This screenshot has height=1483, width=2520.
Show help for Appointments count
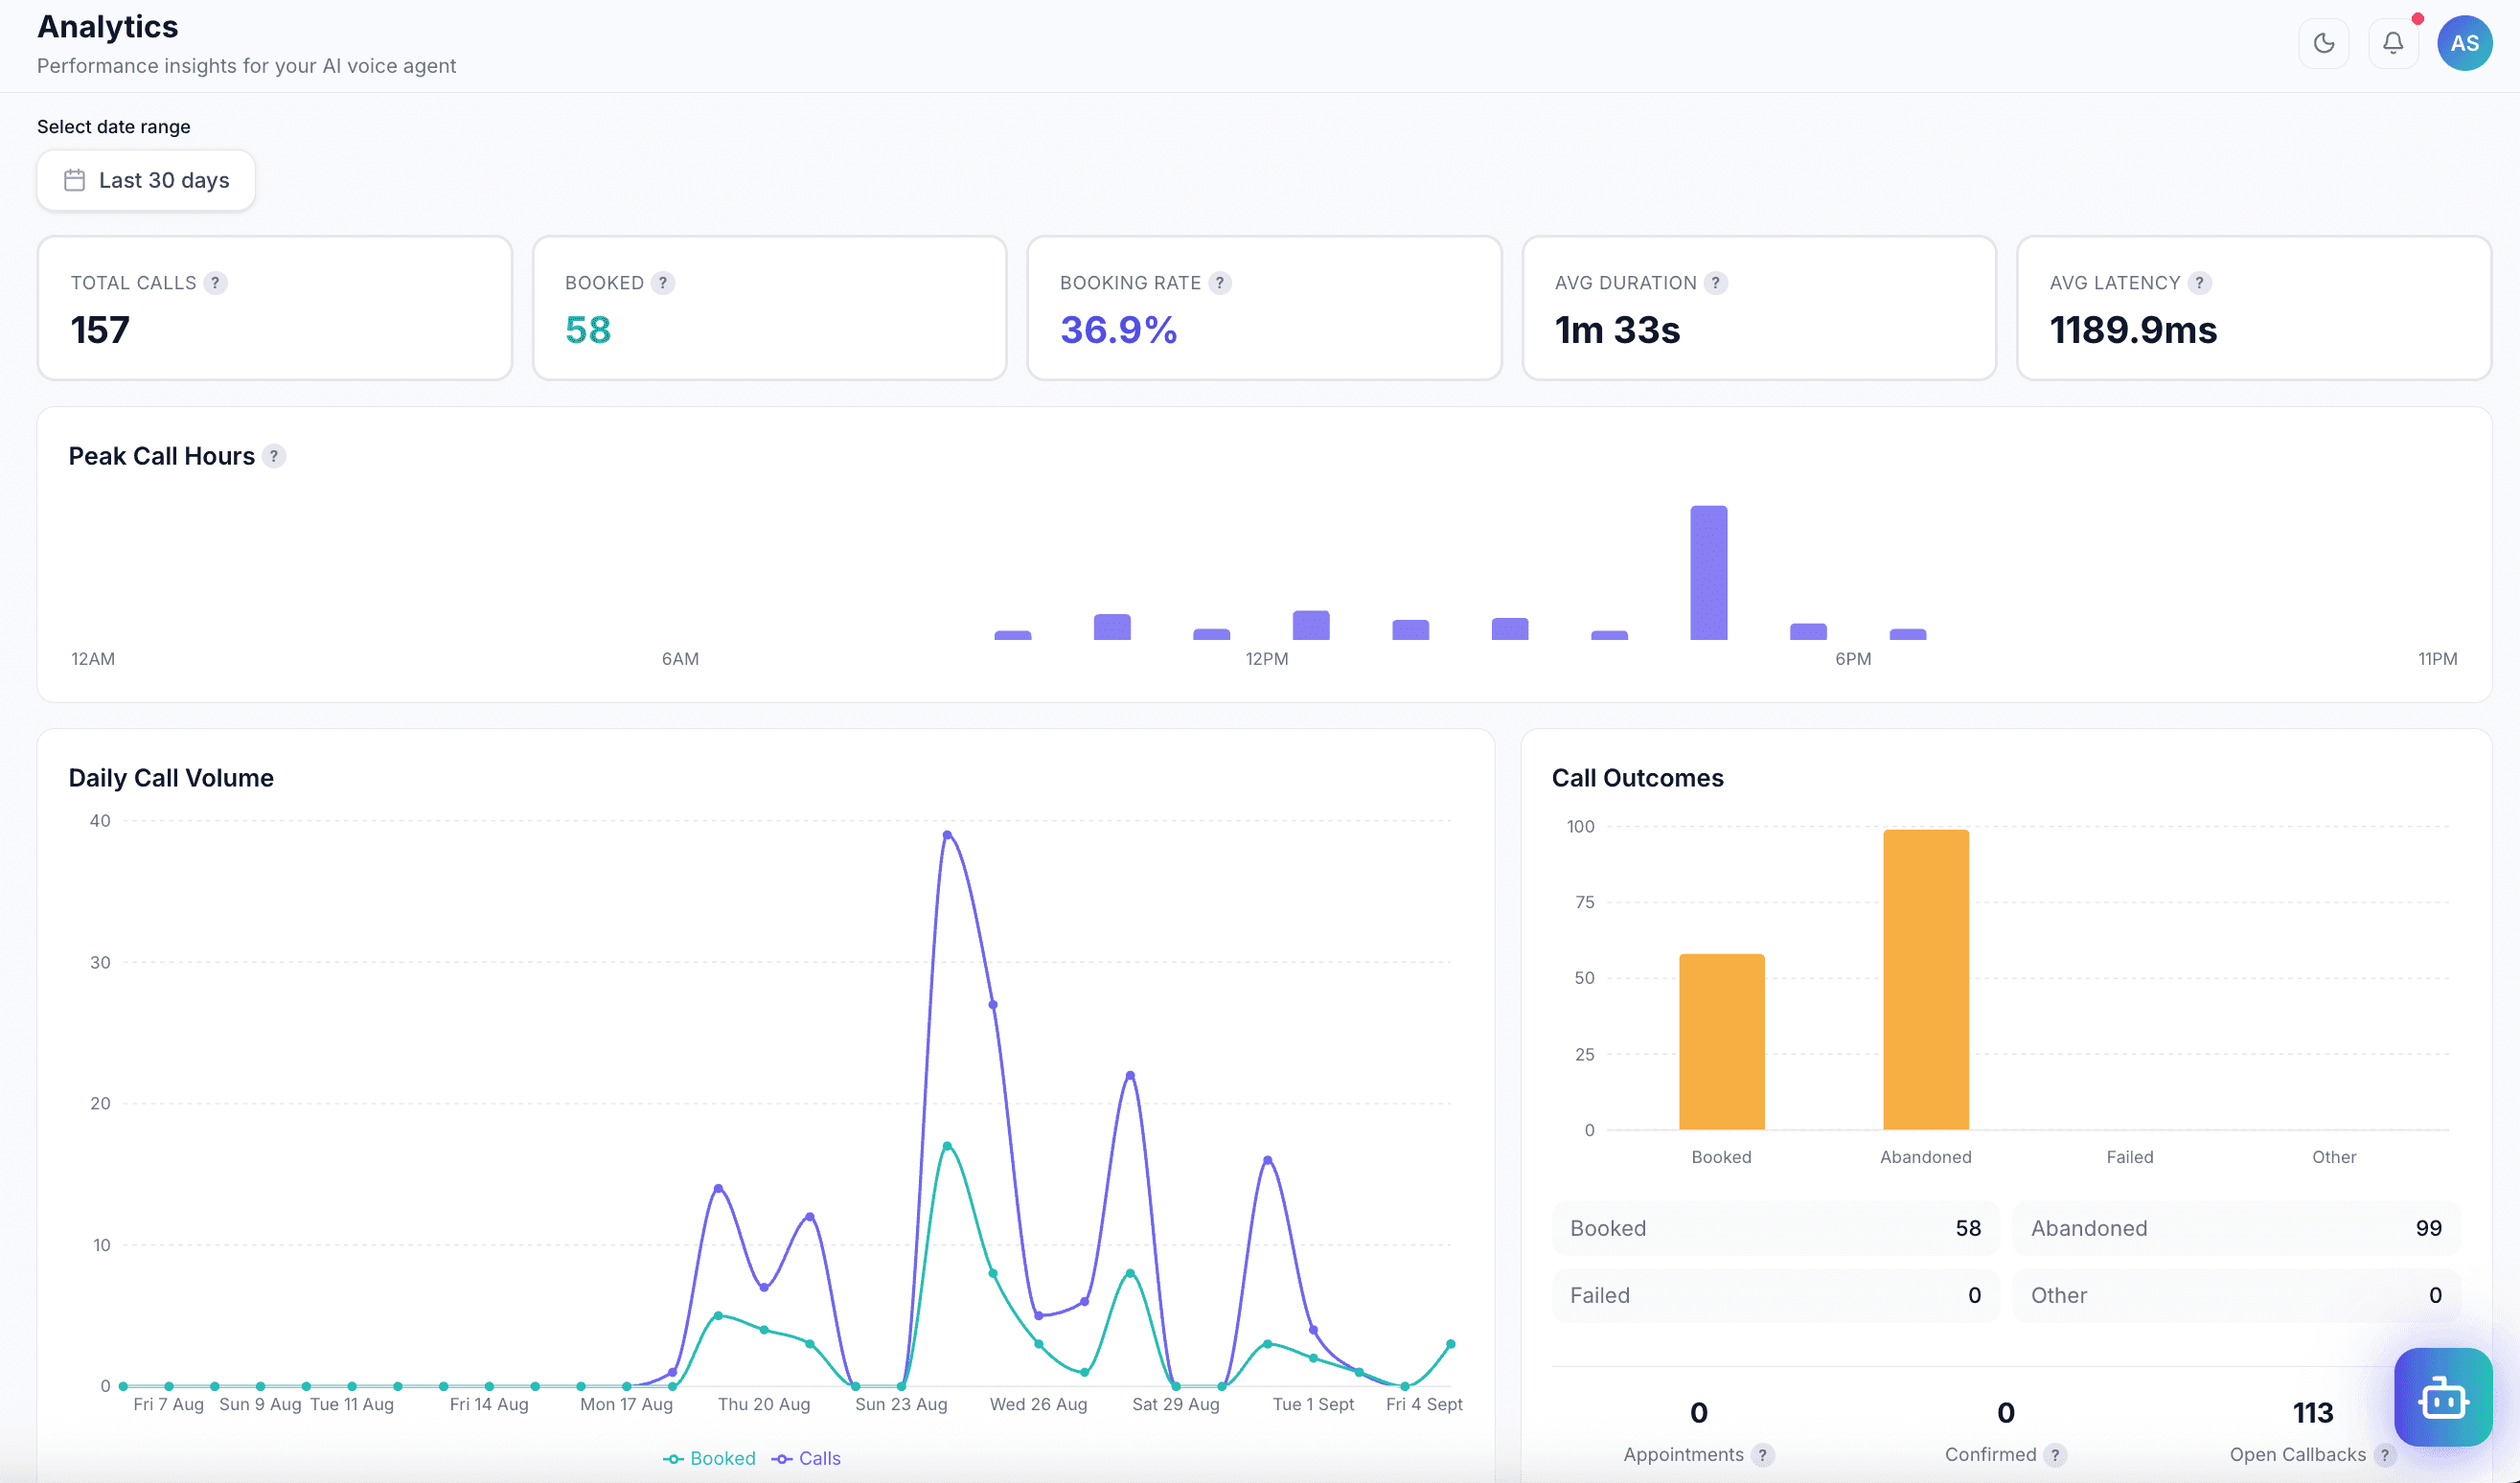[1762, 1455]
